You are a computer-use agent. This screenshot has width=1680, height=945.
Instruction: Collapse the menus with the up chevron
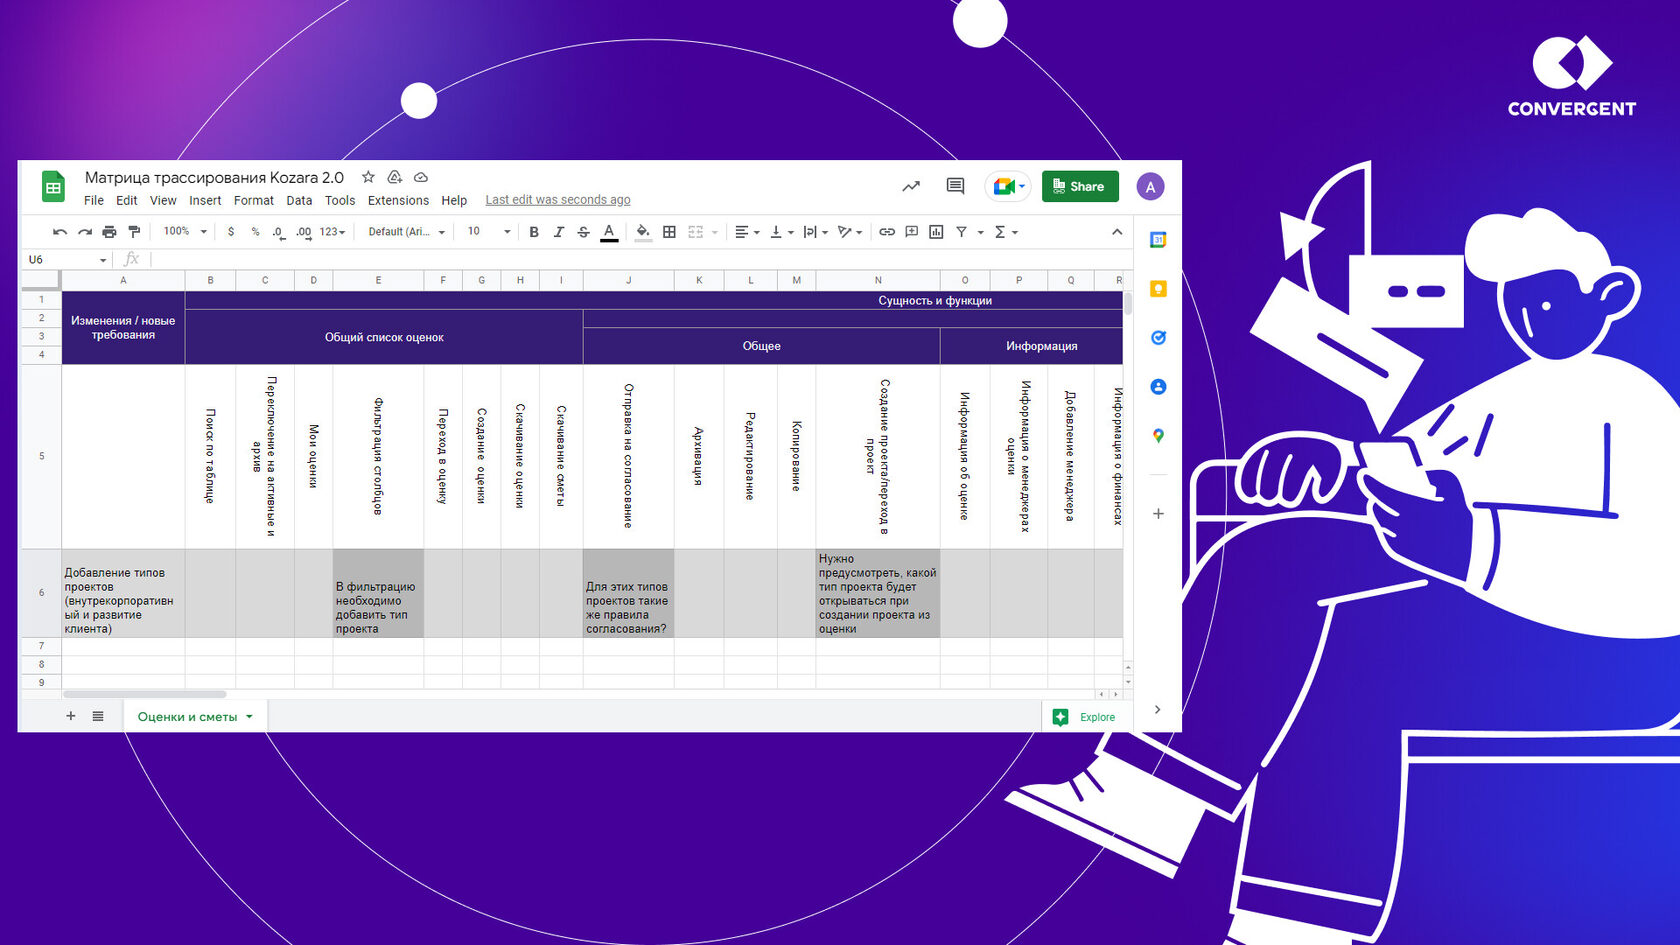tap(1117, 232)
